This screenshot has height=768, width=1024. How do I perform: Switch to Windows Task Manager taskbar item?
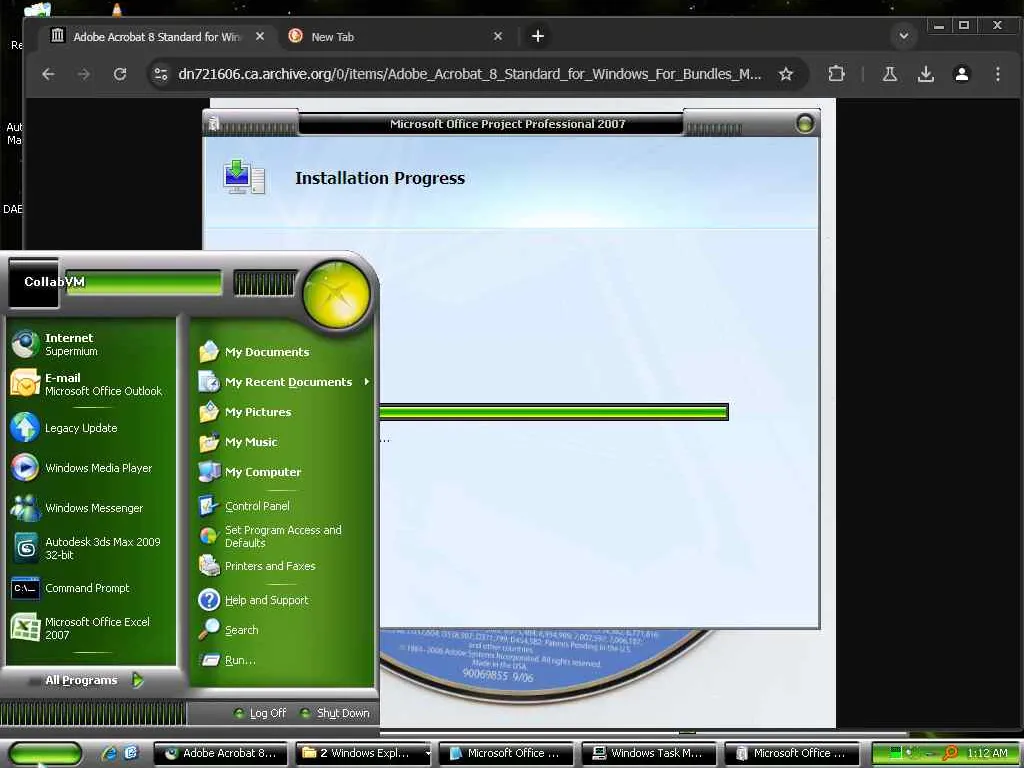pos(649,753)
